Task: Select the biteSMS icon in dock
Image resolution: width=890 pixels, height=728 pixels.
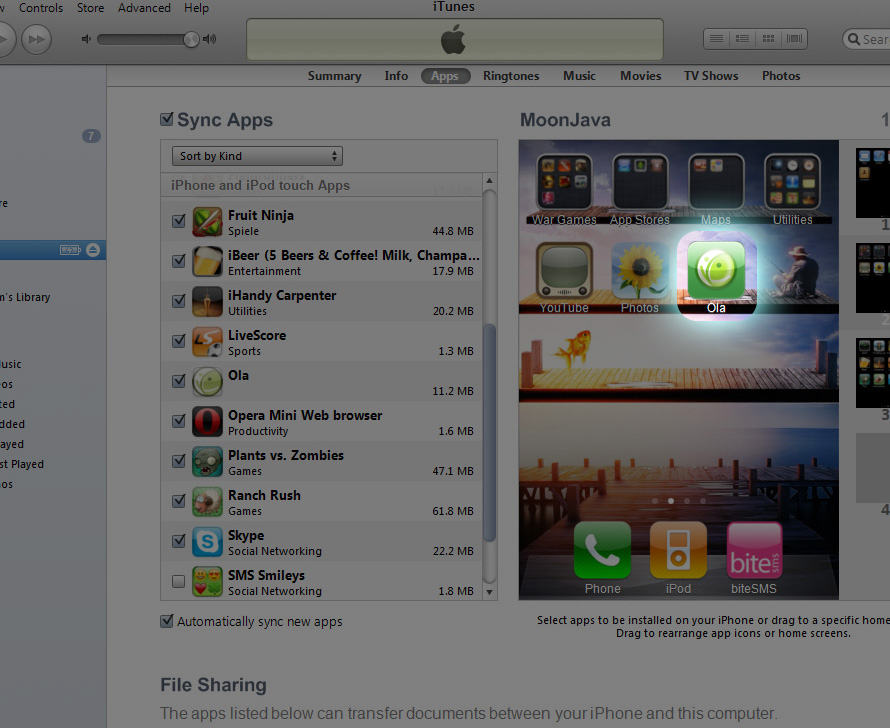Action: [754, 550]
